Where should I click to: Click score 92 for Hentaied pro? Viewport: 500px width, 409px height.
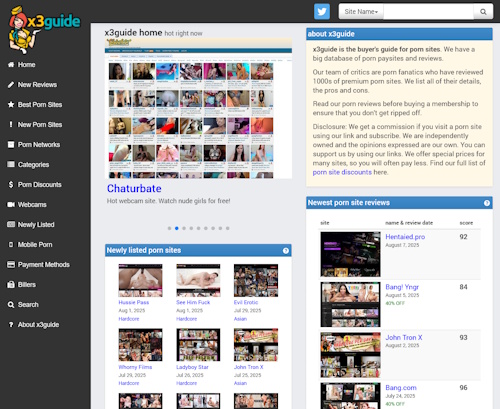pos(463,237)
